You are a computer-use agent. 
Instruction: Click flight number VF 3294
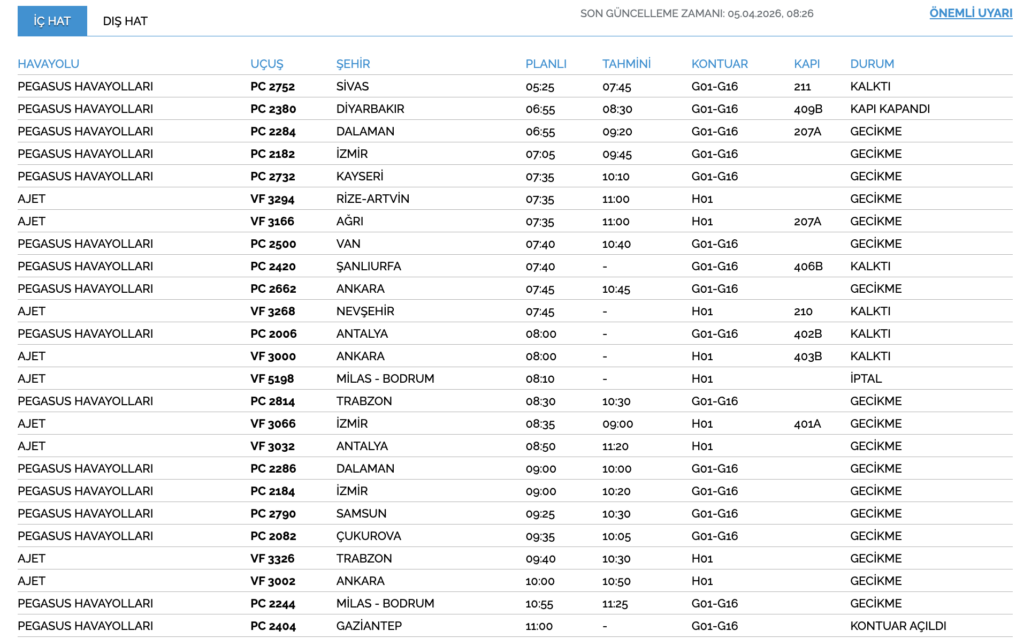tap(272, 199)
